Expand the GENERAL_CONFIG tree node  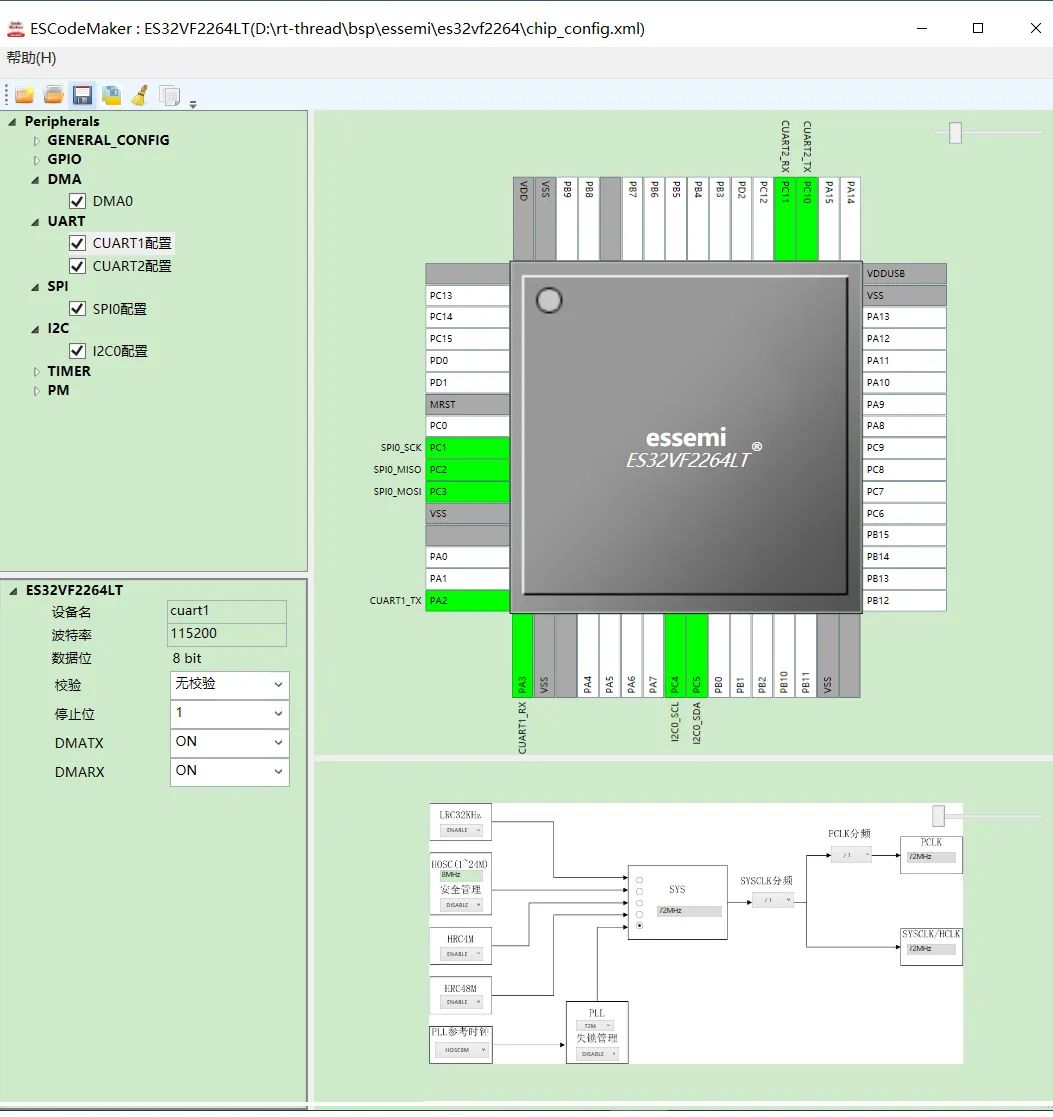pos(36,141)
